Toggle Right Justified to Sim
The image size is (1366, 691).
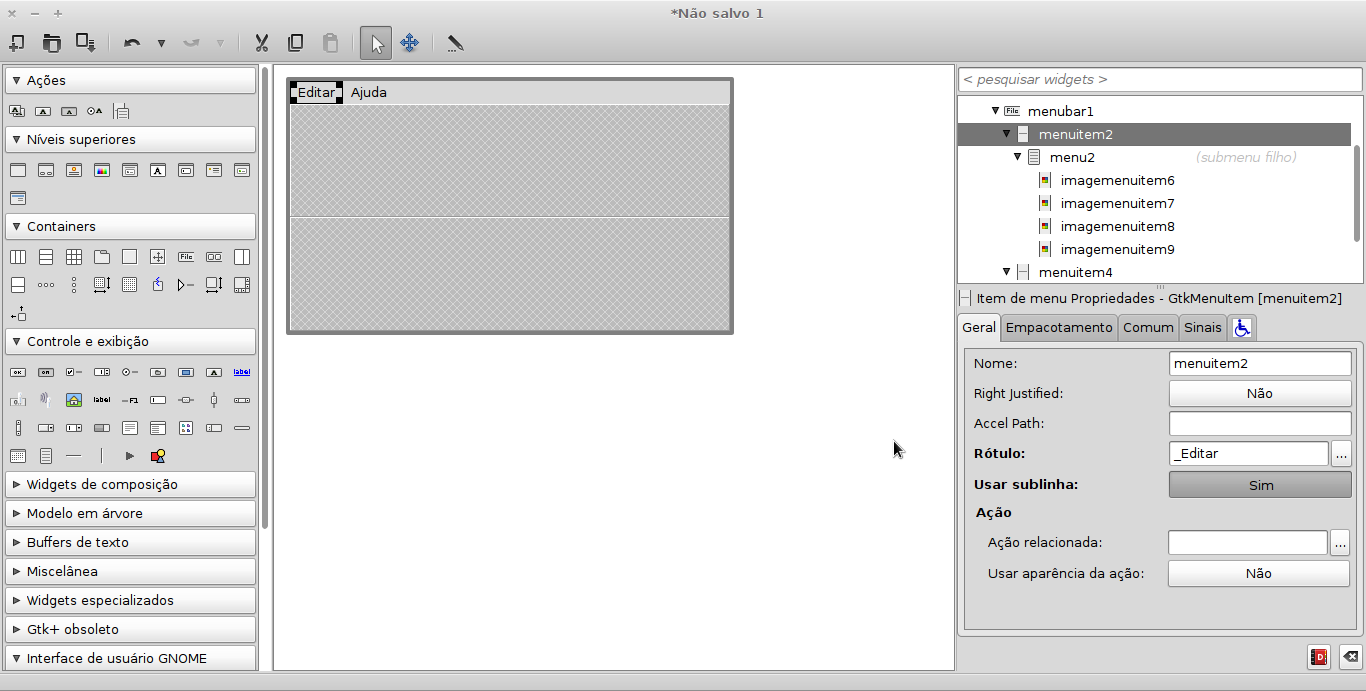pyautogui.click(x=1259, y=393)
